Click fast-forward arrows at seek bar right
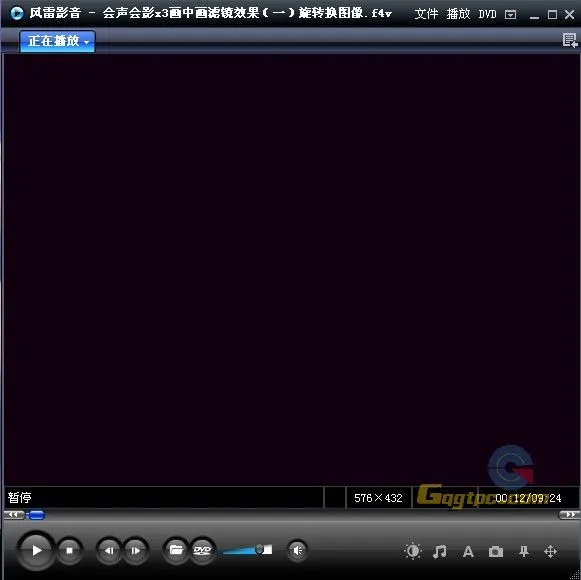This screenshot has width=581, height=580. pyautogui.click(x=569, y=514)
